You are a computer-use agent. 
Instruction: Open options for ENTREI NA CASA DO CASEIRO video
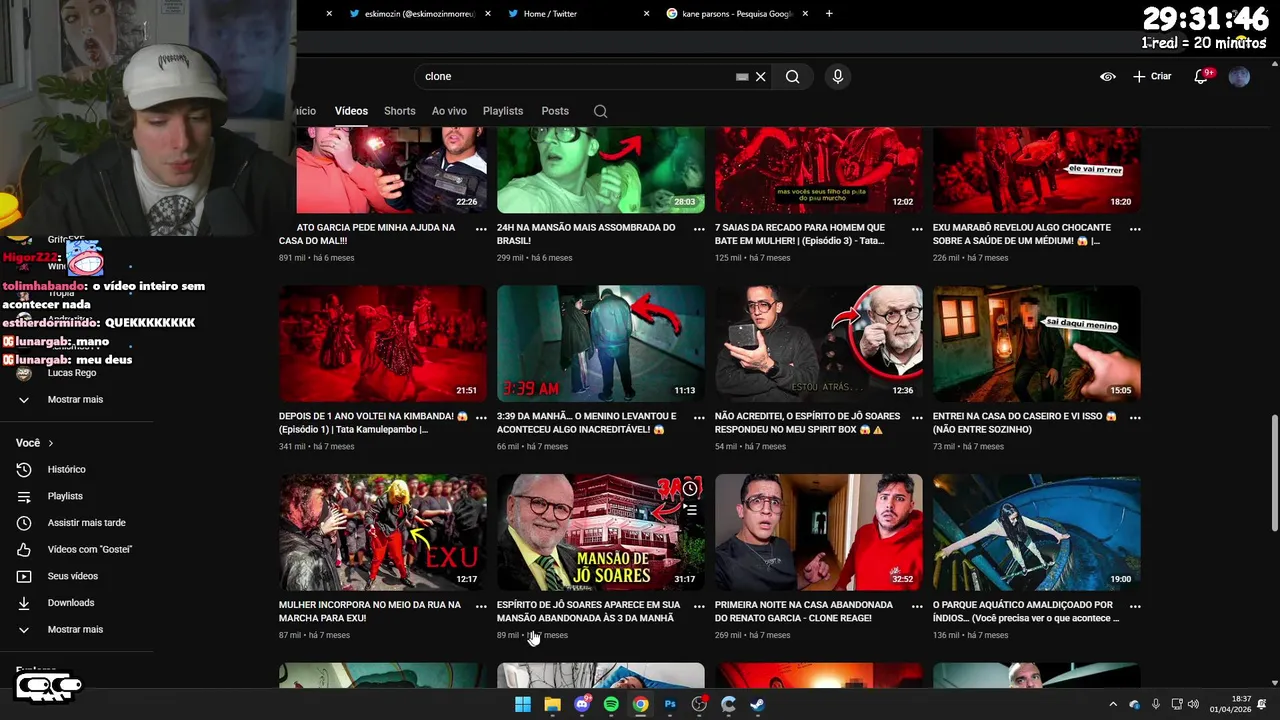[x=1135, y=418]
